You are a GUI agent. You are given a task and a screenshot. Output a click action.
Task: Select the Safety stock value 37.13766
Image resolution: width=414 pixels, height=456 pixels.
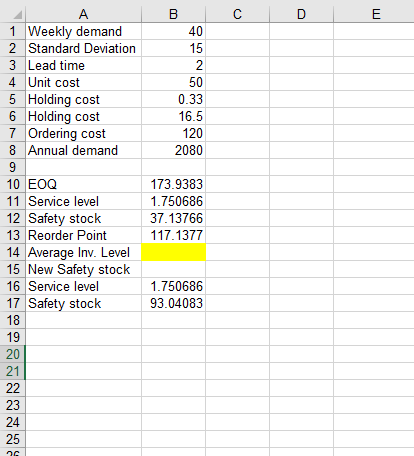(x=173, y=218)
